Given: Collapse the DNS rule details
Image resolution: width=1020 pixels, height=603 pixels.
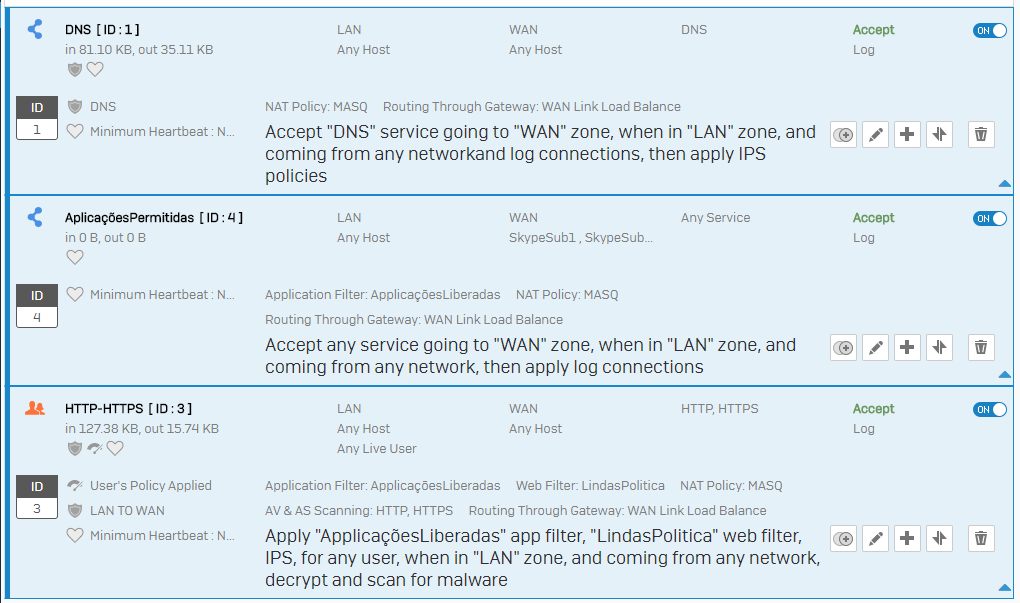Looking at the screenshot, I should [1003, 184].
